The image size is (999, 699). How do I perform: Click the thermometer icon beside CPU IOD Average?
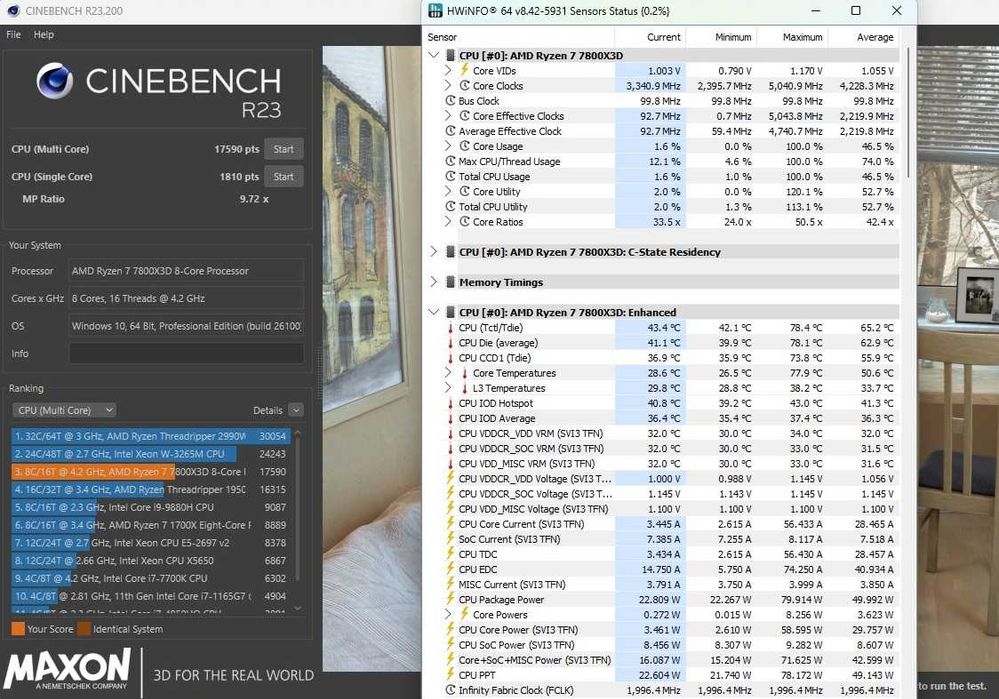click(x=450, y=419)
